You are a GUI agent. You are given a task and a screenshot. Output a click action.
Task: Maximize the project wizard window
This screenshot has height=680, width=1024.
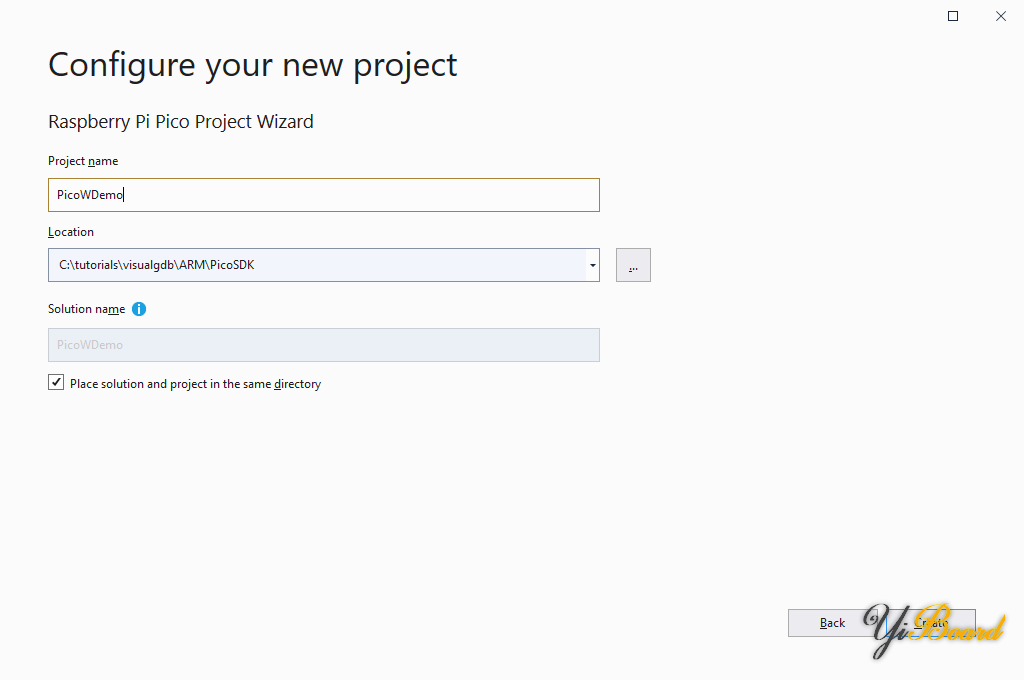953,16
